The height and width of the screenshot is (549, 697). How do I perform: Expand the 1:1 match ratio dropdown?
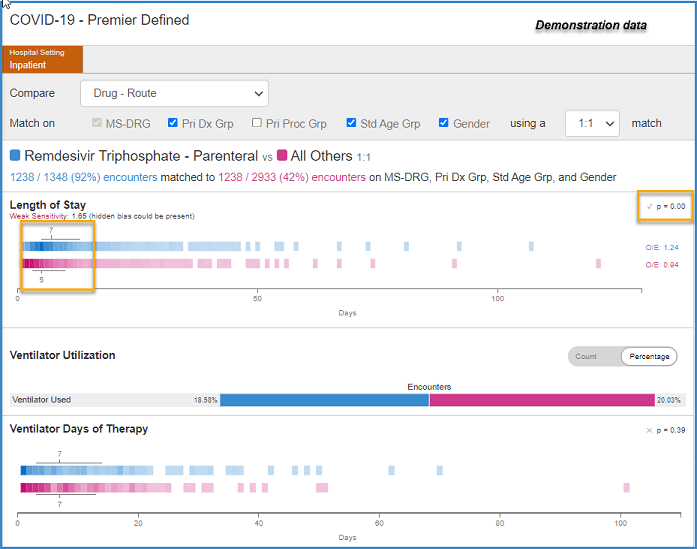592,123
